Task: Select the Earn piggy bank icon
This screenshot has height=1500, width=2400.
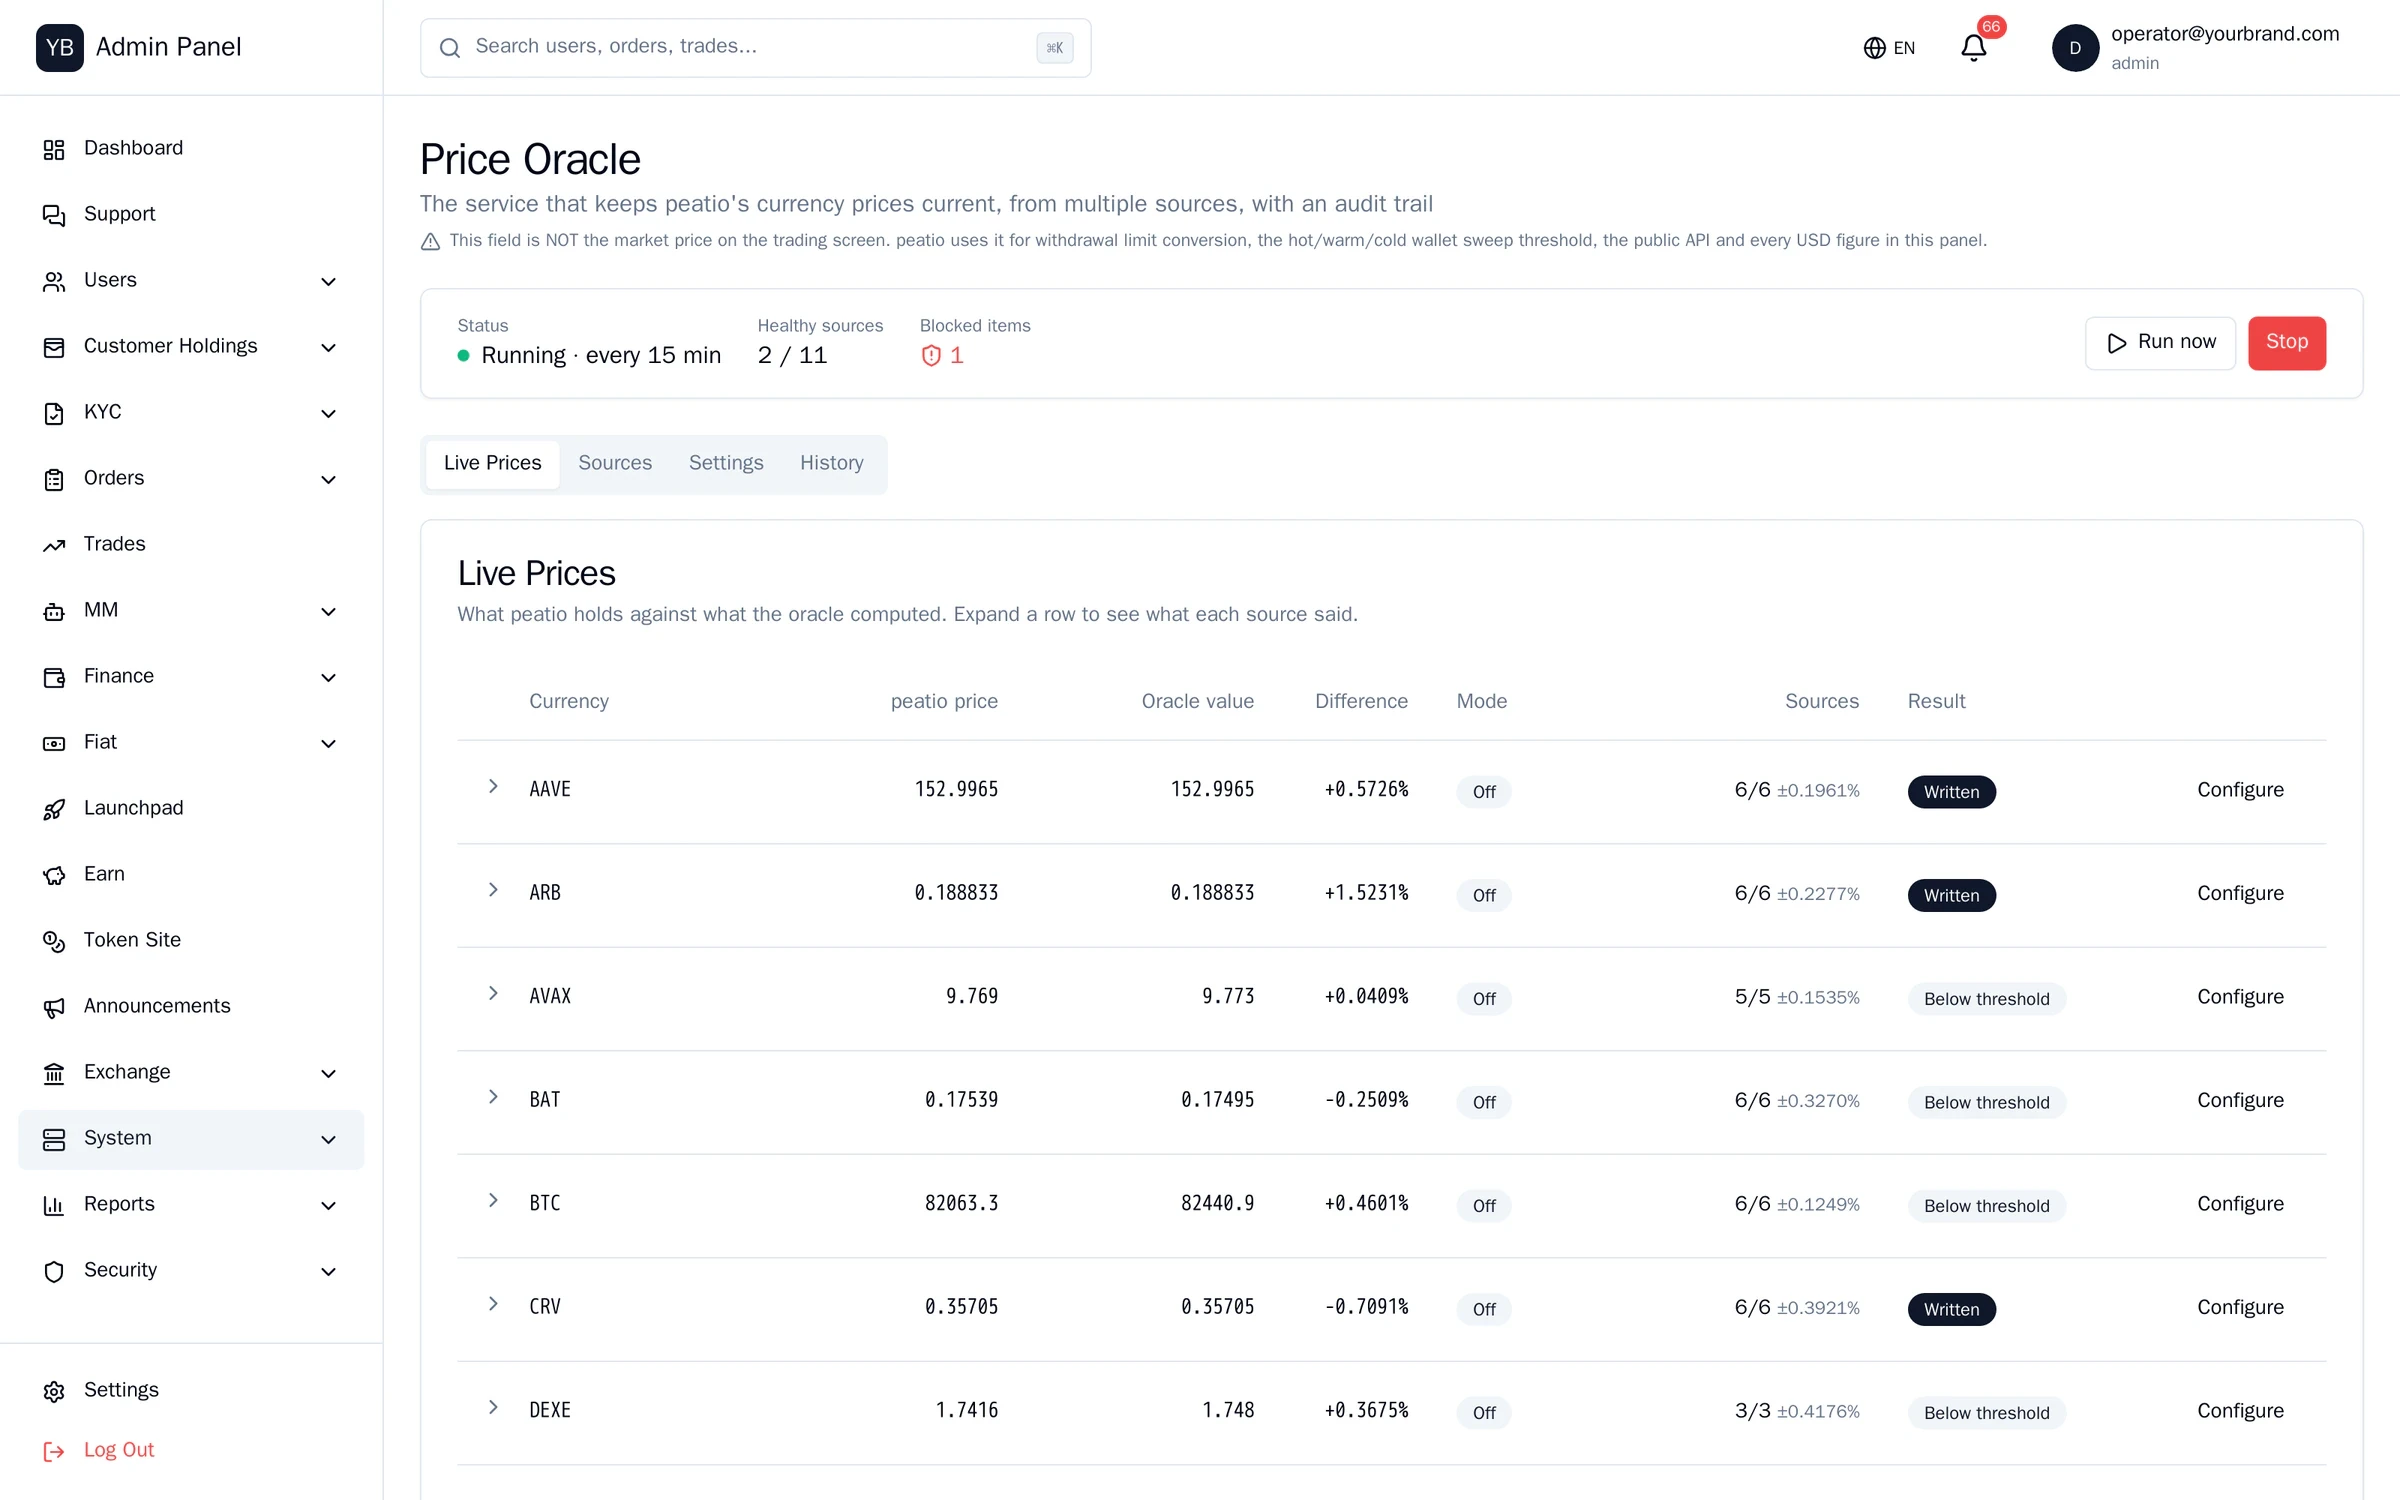Action: (54, 875)
